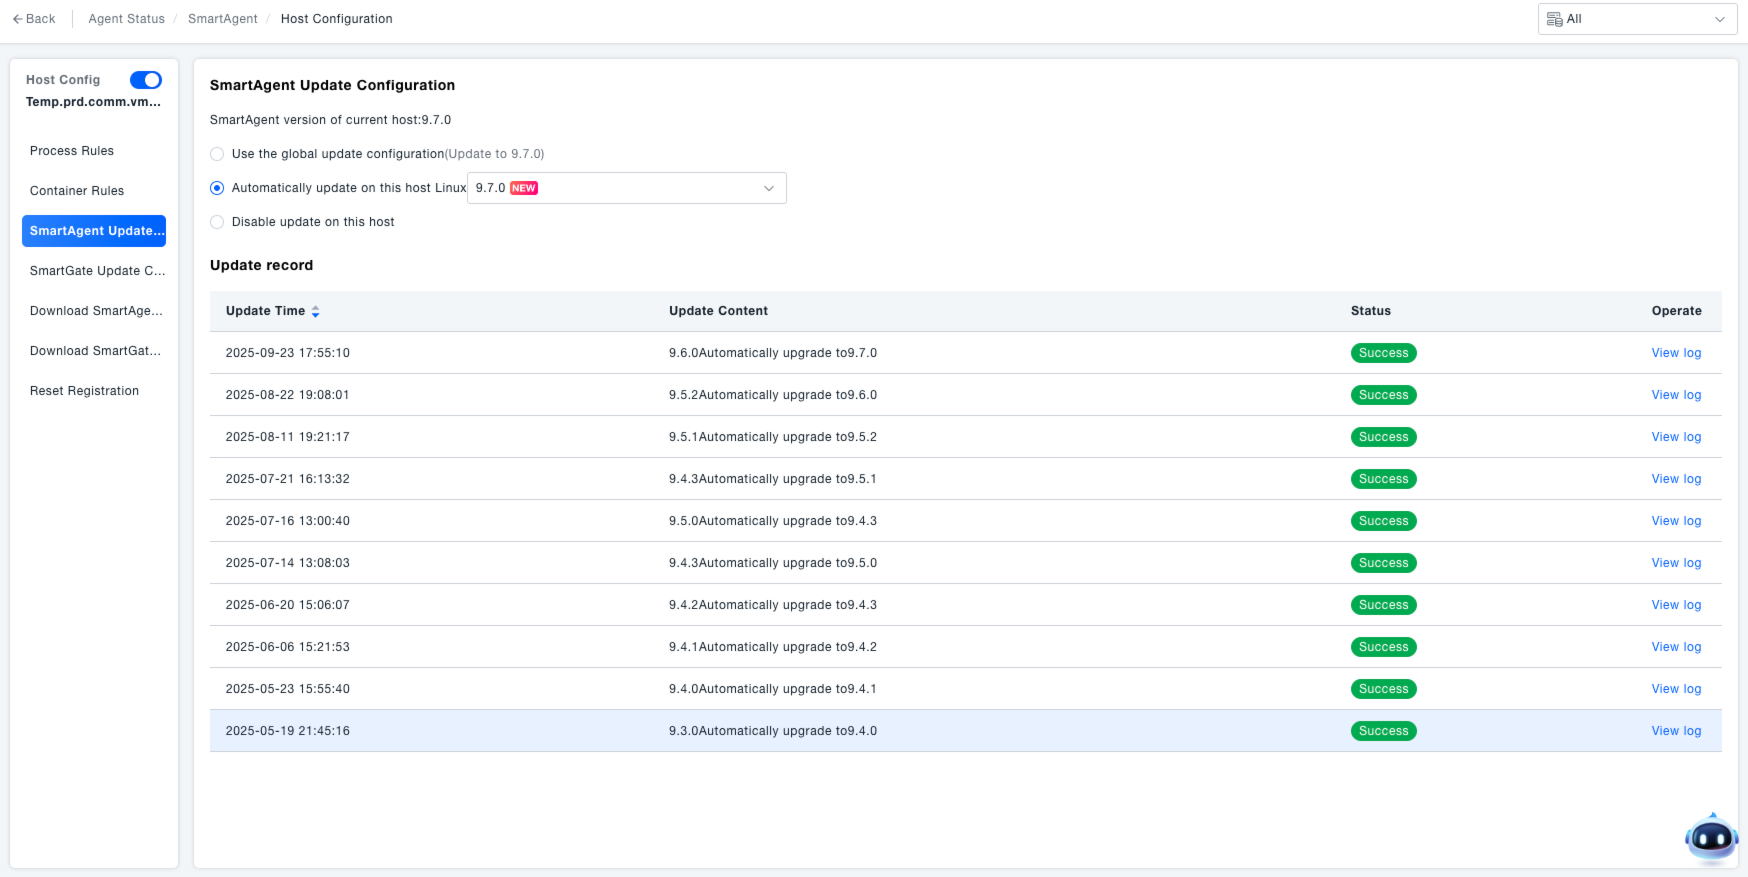Image resolution: width=1748 pixels, height=877 pixels.
Task: Click Success status of 9.5.2 to 9.6.0 upgrade
Action: tap(1383, 395)
